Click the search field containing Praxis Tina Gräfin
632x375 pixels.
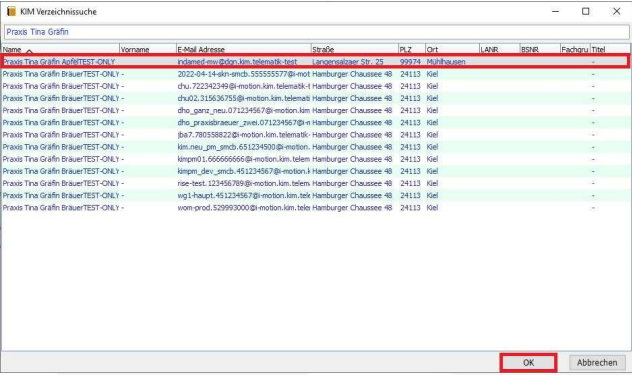pyautogui.click(x=316, y=32)
